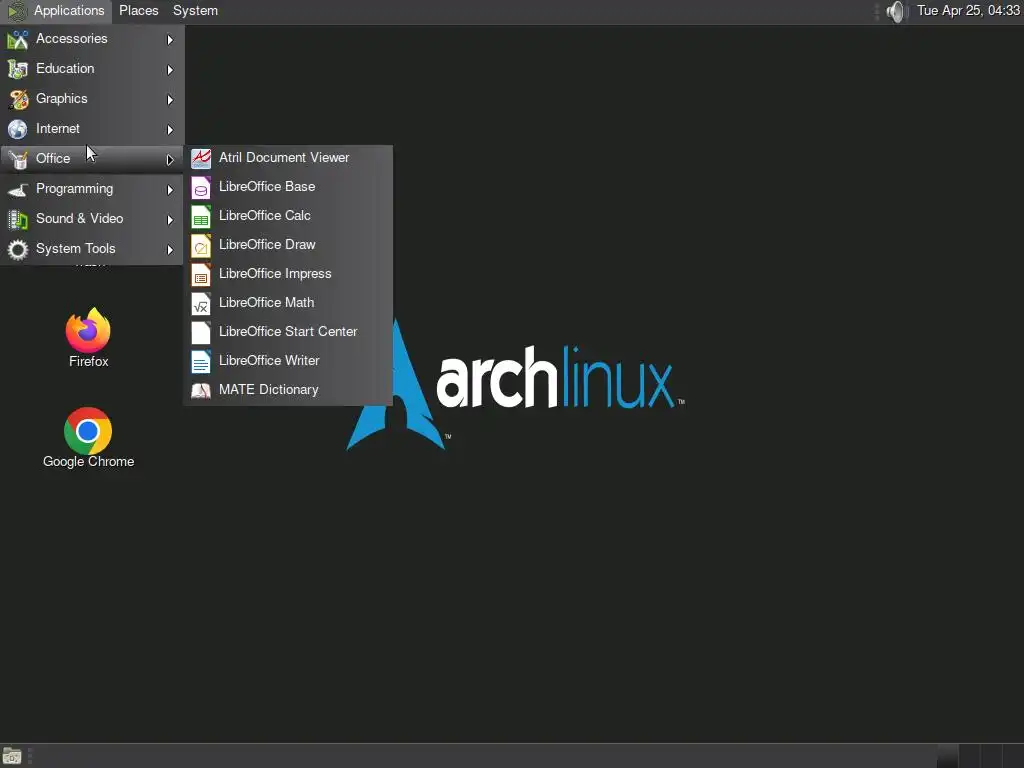The width and height of the screenshot is (1024, 768).
Task: Launch LibreOffice Calc from the menu
Action: pyautogui.click(x=288, y=216)
